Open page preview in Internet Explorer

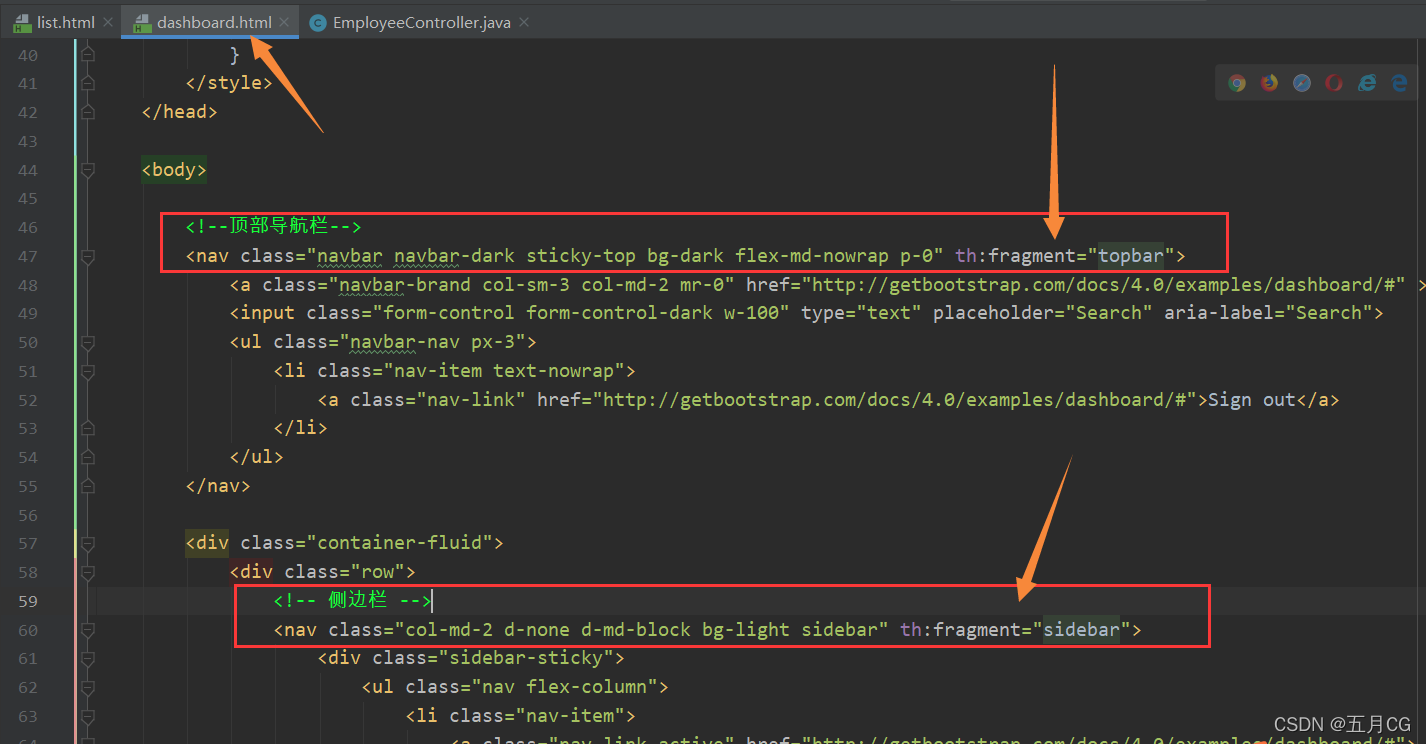tap(1367, 83)
